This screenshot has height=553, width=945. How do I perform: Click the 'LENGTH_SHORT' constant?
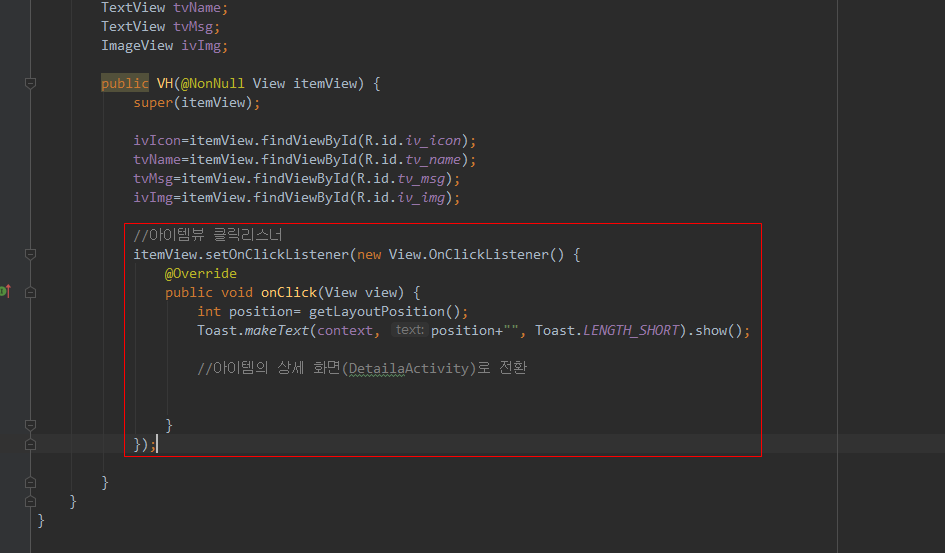point(631,330)
